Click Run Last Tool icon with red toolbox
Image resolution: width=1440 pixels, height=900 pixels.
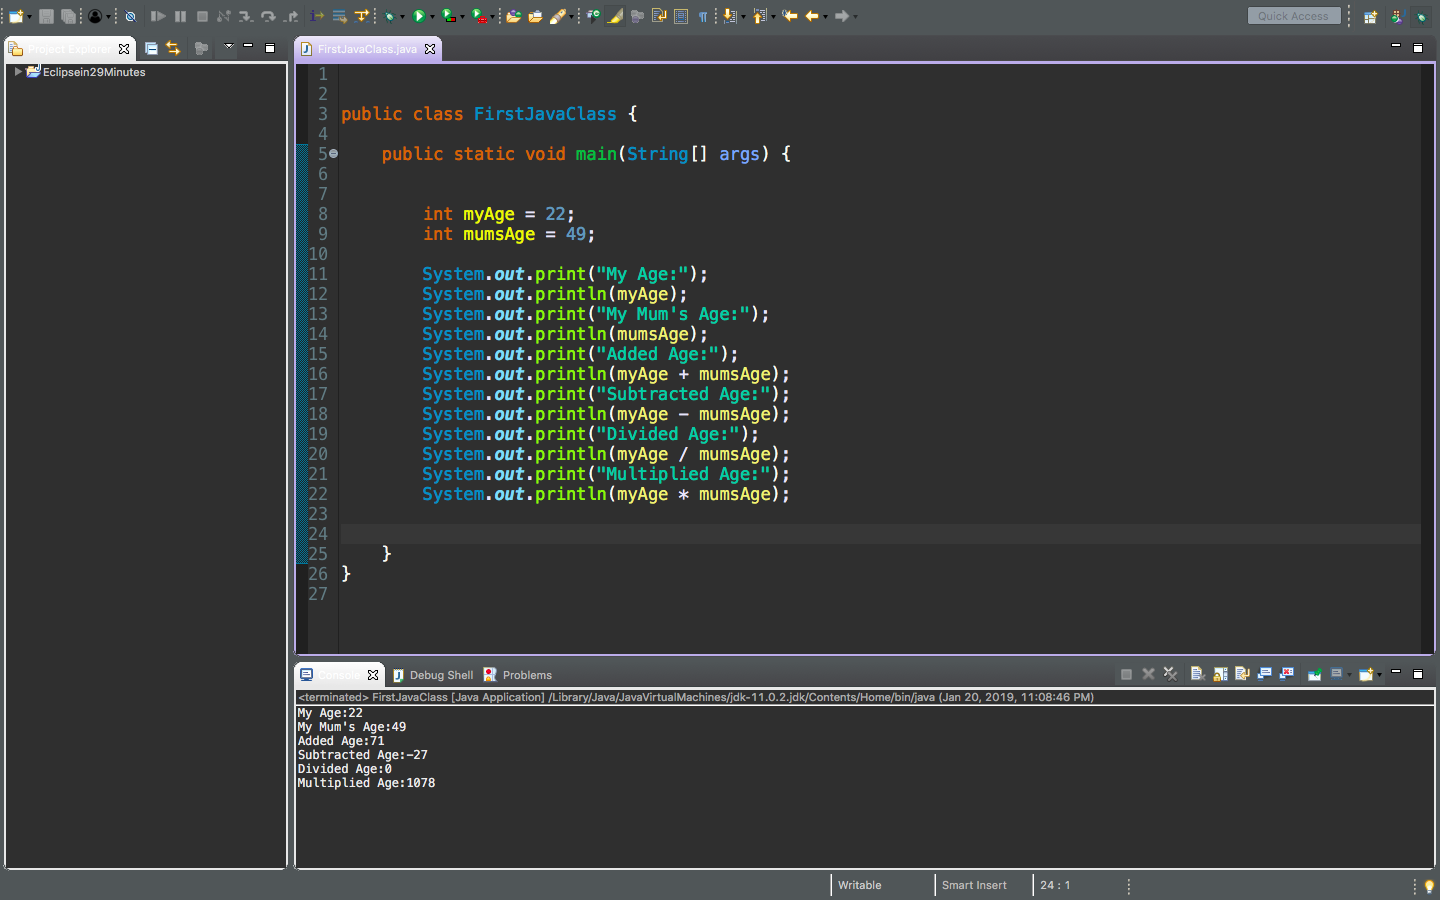[479, 16]
